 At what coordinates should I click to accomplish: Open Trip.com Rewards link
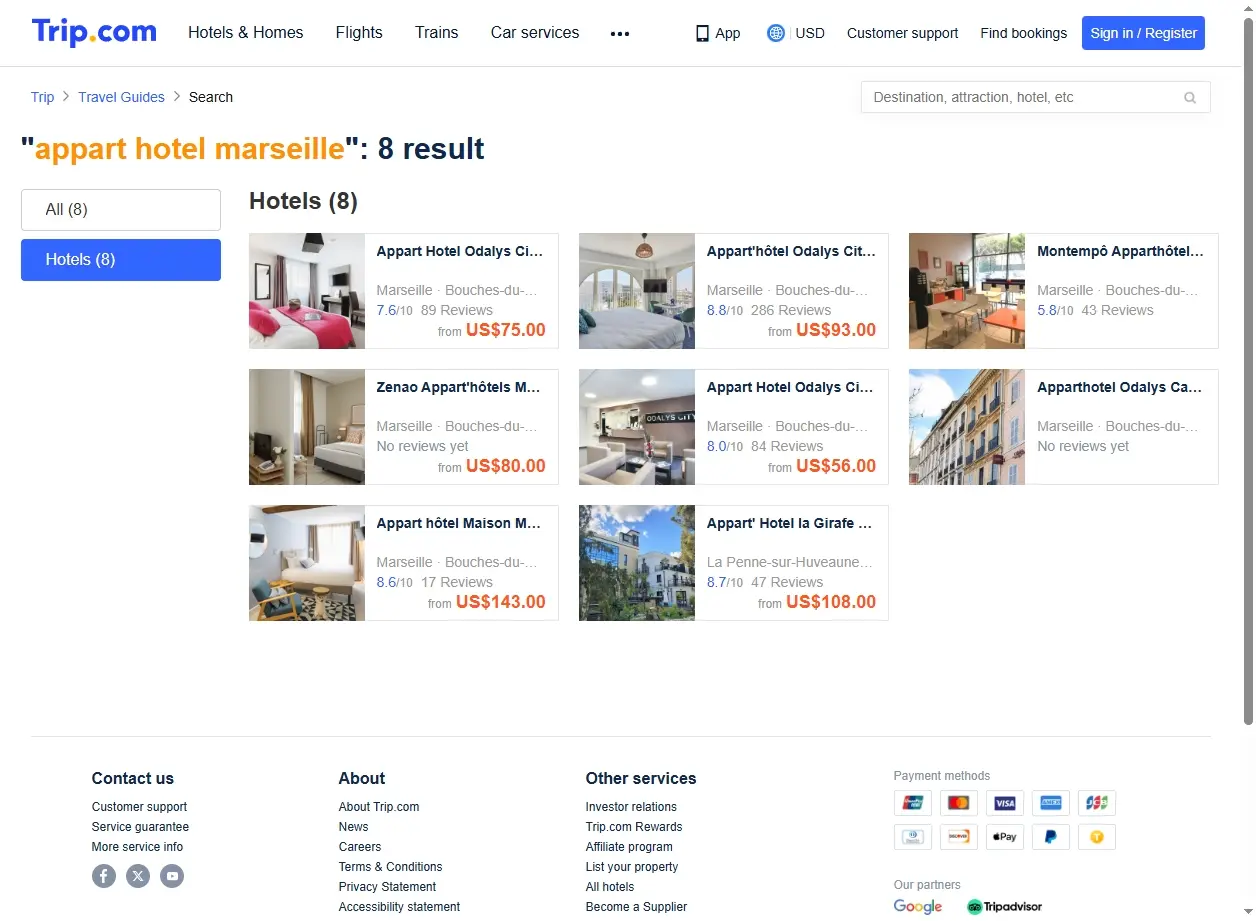tap(634, 827)
